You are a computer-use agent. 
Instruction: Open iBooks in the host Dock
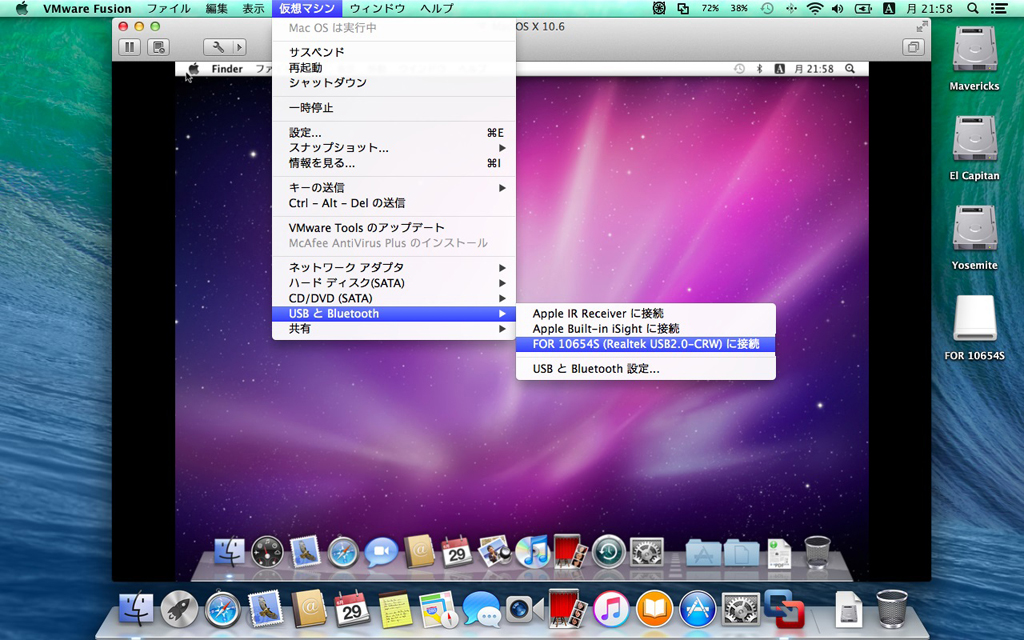[x=654, y=609]
